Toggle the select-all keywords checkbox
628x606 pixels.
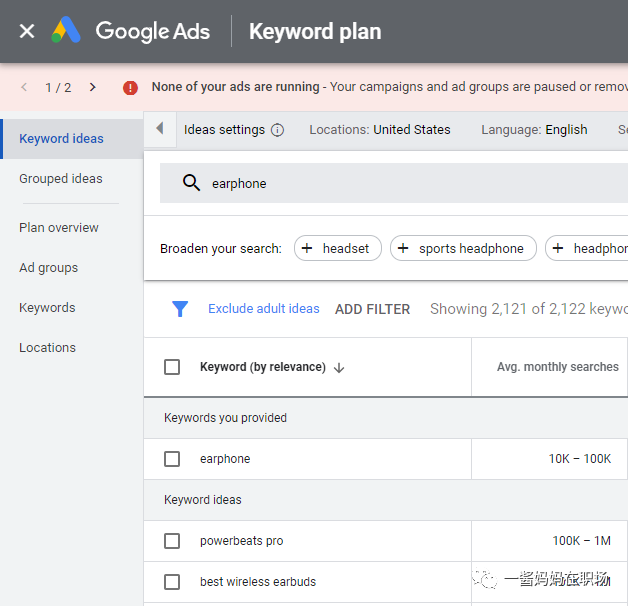[x=172, y=367]
